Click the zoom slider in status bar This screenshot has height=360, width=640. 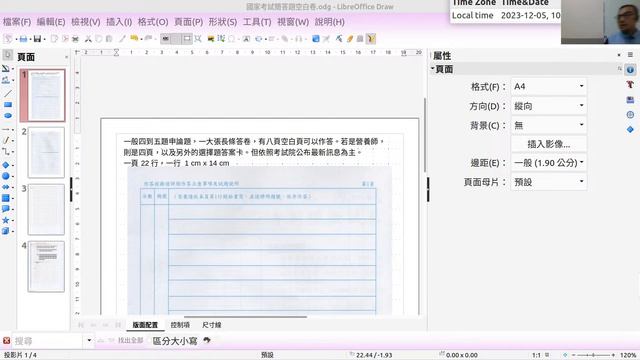(x=593, y=355)
